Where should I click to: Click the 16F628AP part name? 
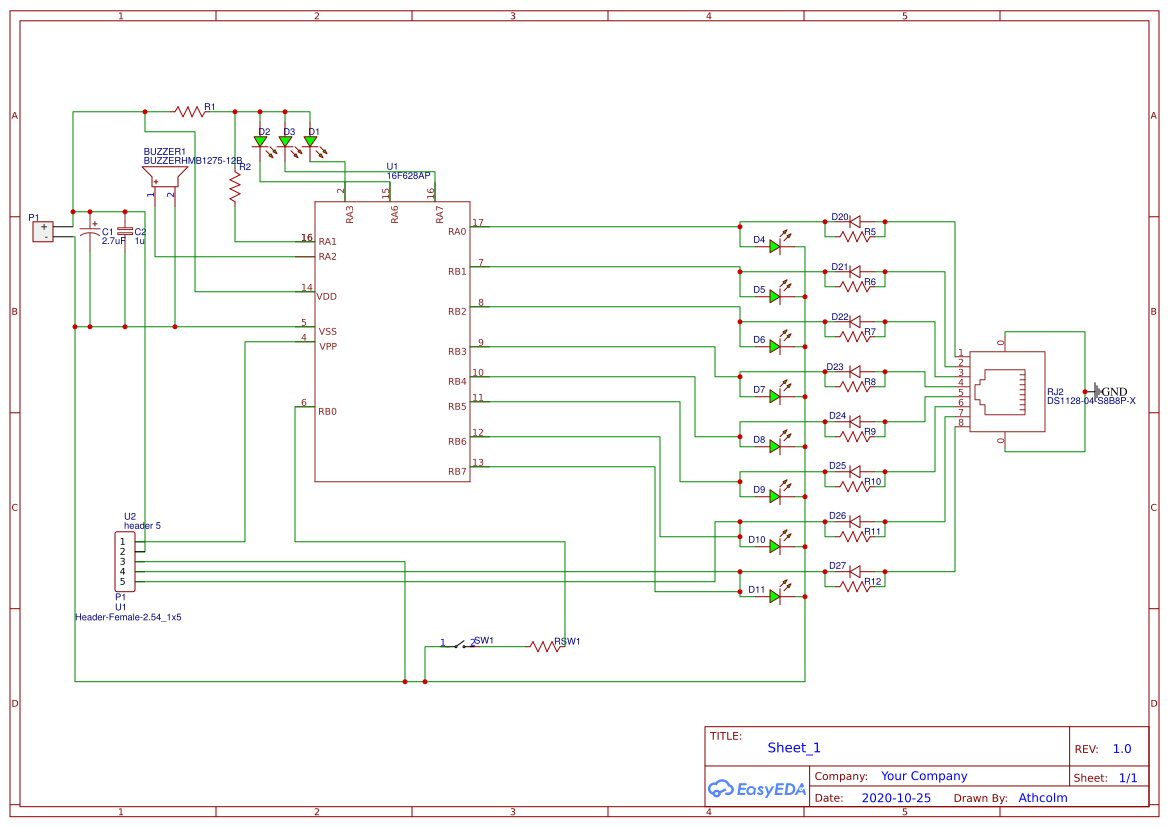tap(408, 176)
